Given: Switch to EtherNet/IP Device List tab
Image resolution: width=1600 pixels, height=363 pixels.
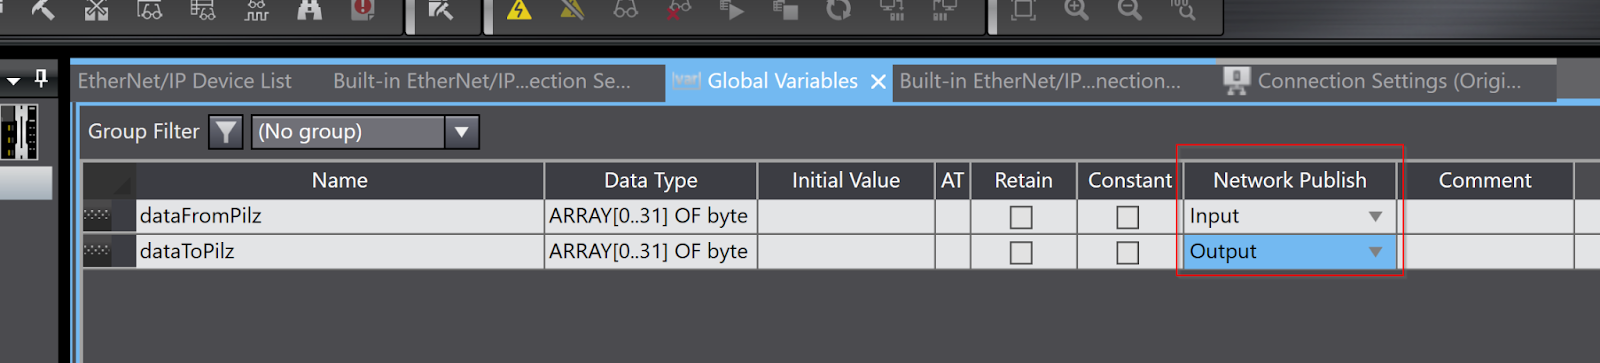Looking at the screenshot, I should tap(185, 81).
